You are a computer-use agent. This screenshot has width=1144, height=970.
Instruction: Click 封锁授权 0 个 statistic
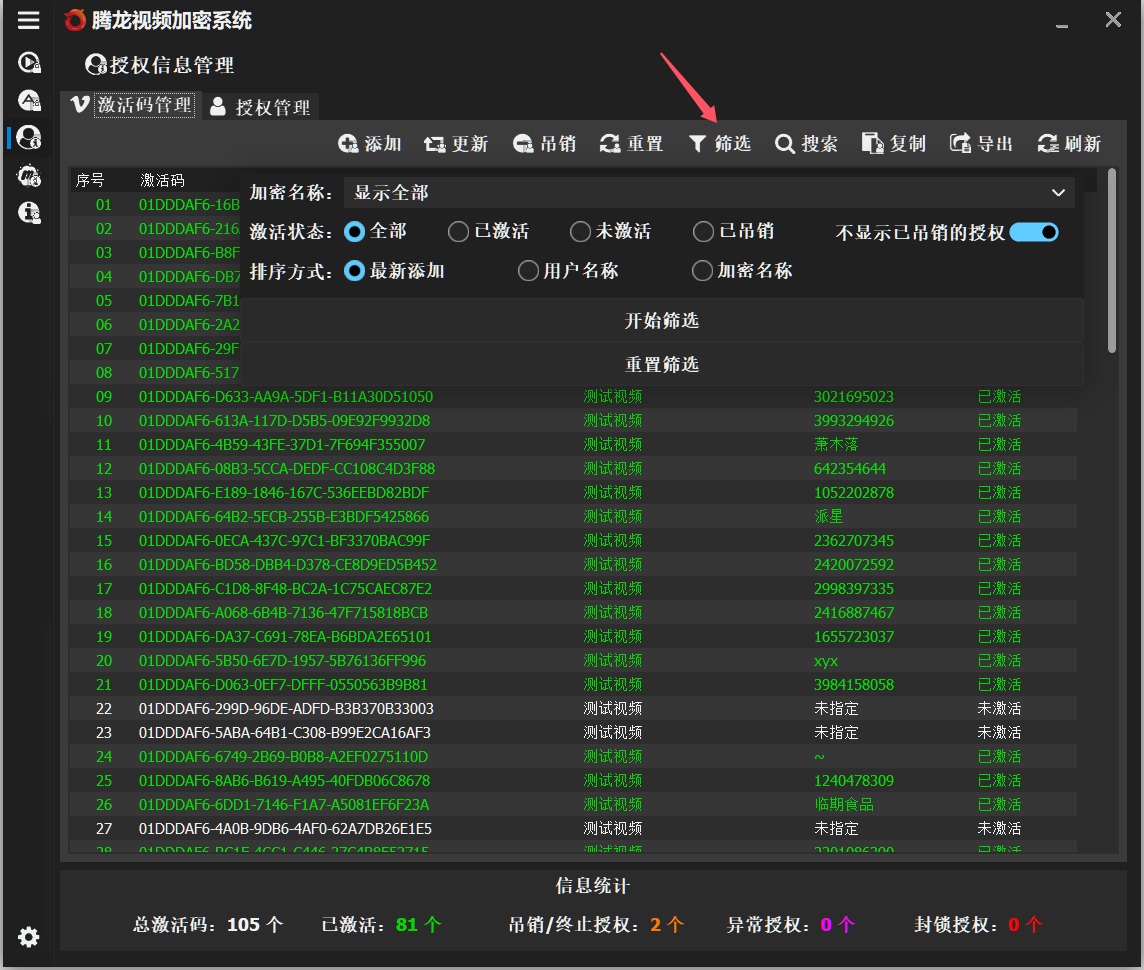[x=978, y=925]
